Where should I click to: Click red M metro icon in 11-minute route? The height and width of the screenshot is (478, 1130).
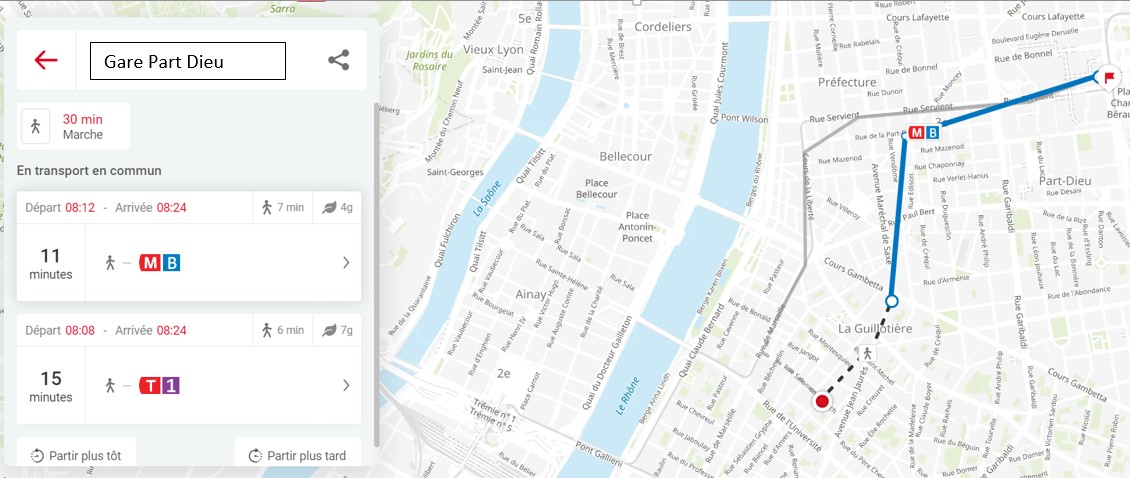150,263
